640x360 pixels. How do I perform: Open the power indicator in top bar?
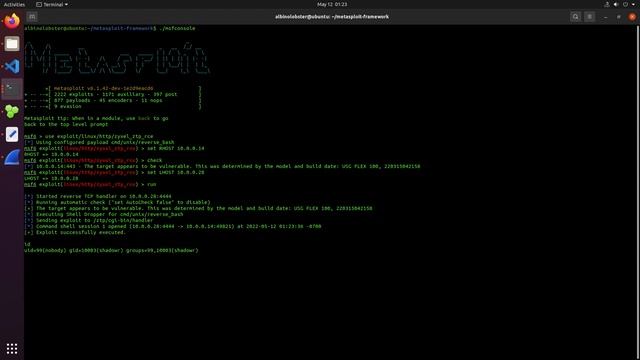625,4
